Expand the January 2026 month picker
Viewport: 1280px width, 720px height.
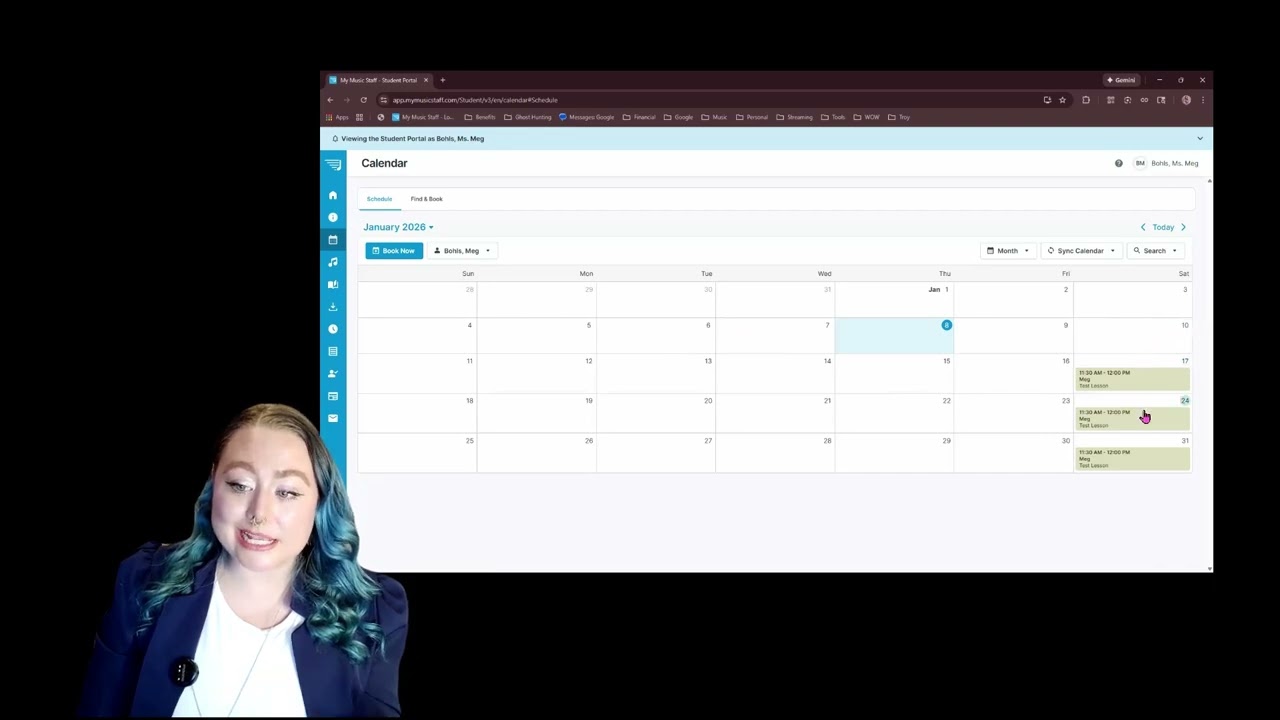tap(398, 227)
